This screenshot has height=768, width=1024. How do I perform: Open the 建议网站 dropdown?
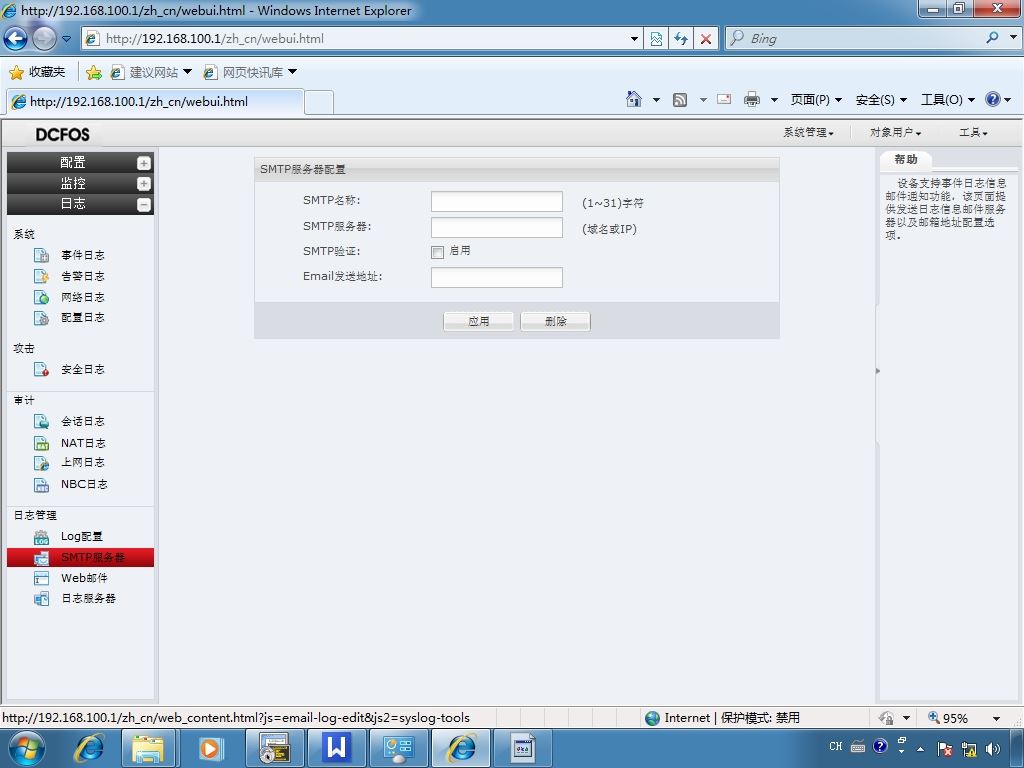[187, 72]
